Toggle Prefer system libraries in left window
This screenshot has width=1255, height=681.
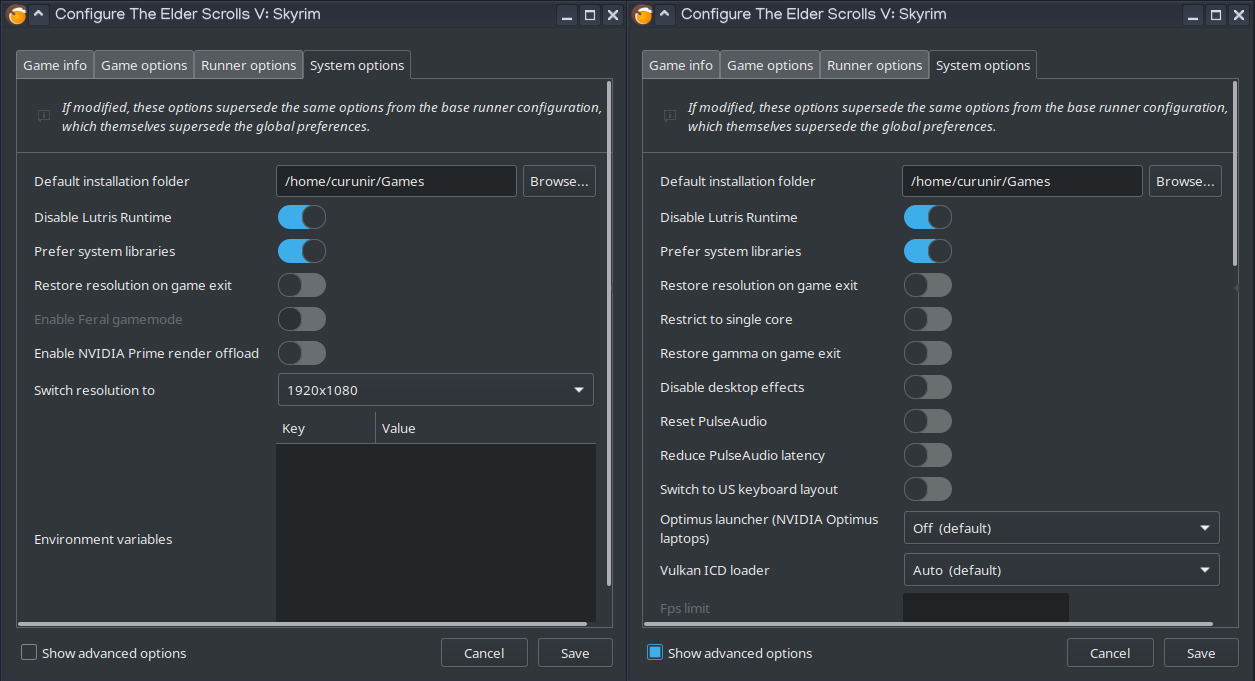coord(302,251)
